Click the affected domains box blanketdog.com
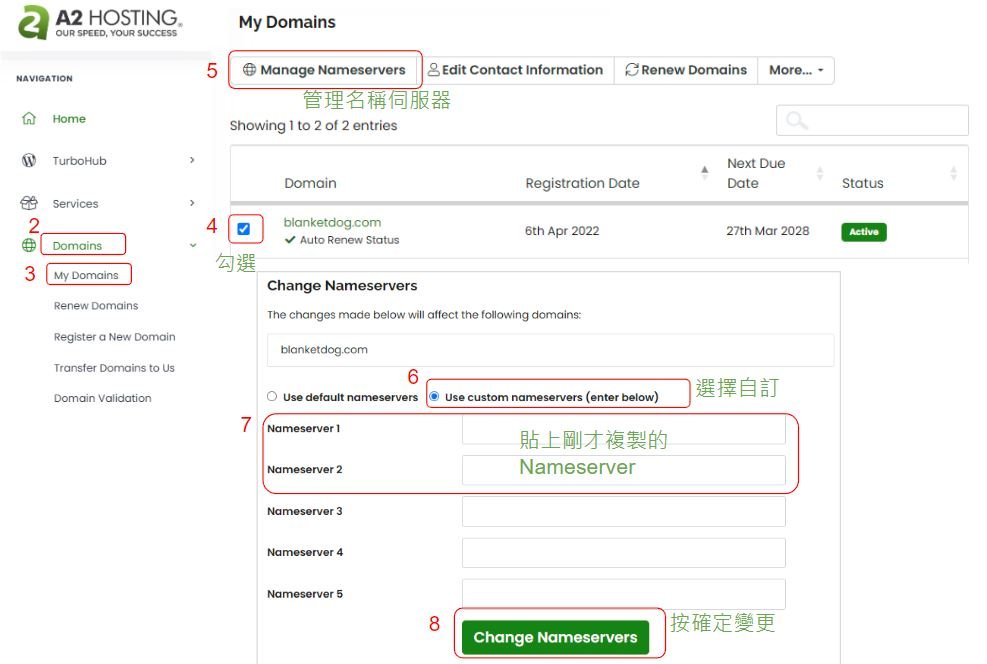This screenshot has width=987, height=664. 550,350
